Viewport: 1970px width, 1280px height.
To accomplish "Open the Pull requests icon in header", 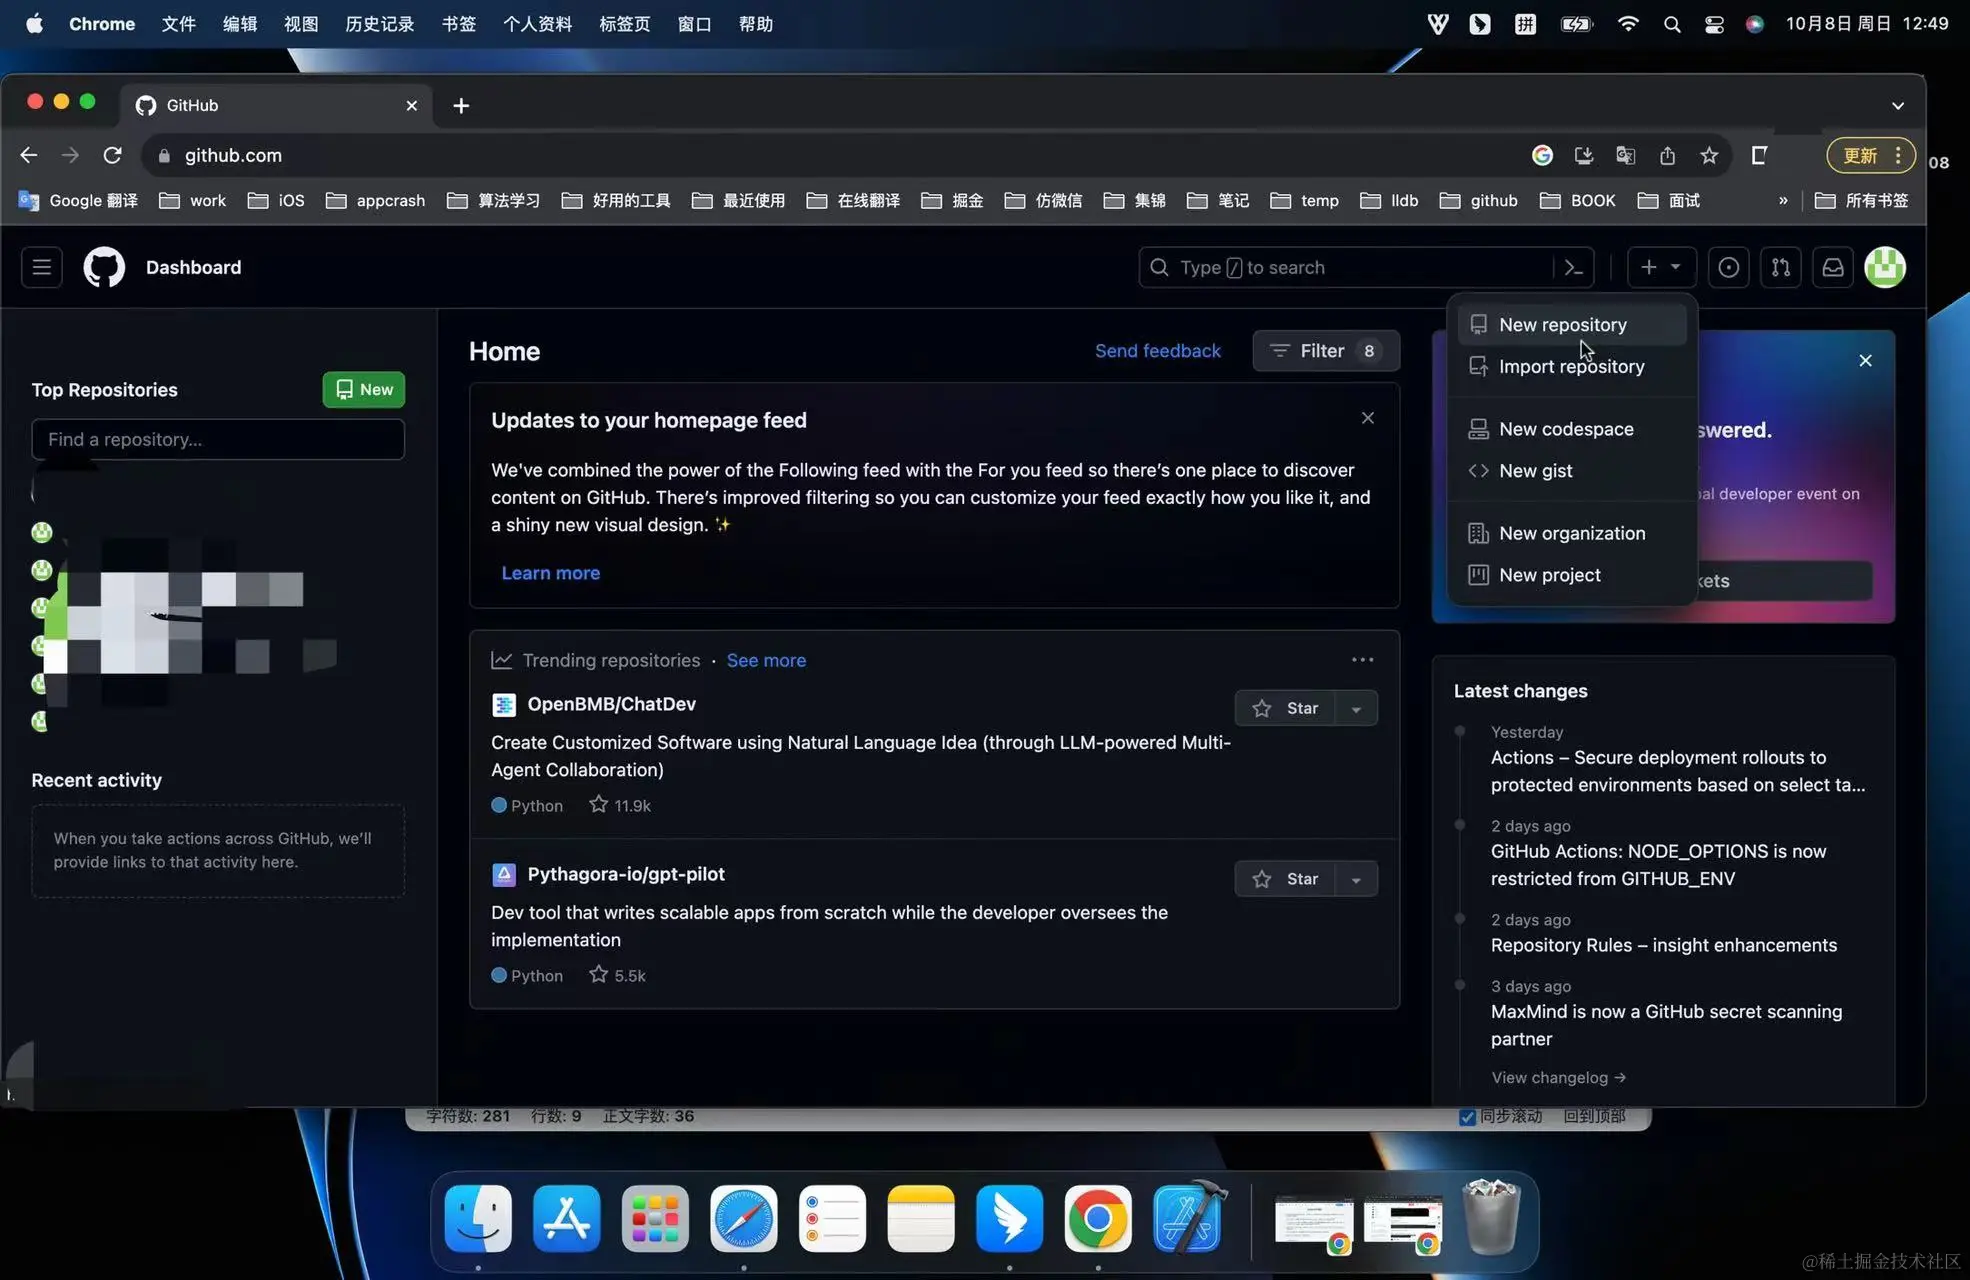I will [x=1781, y=267].
